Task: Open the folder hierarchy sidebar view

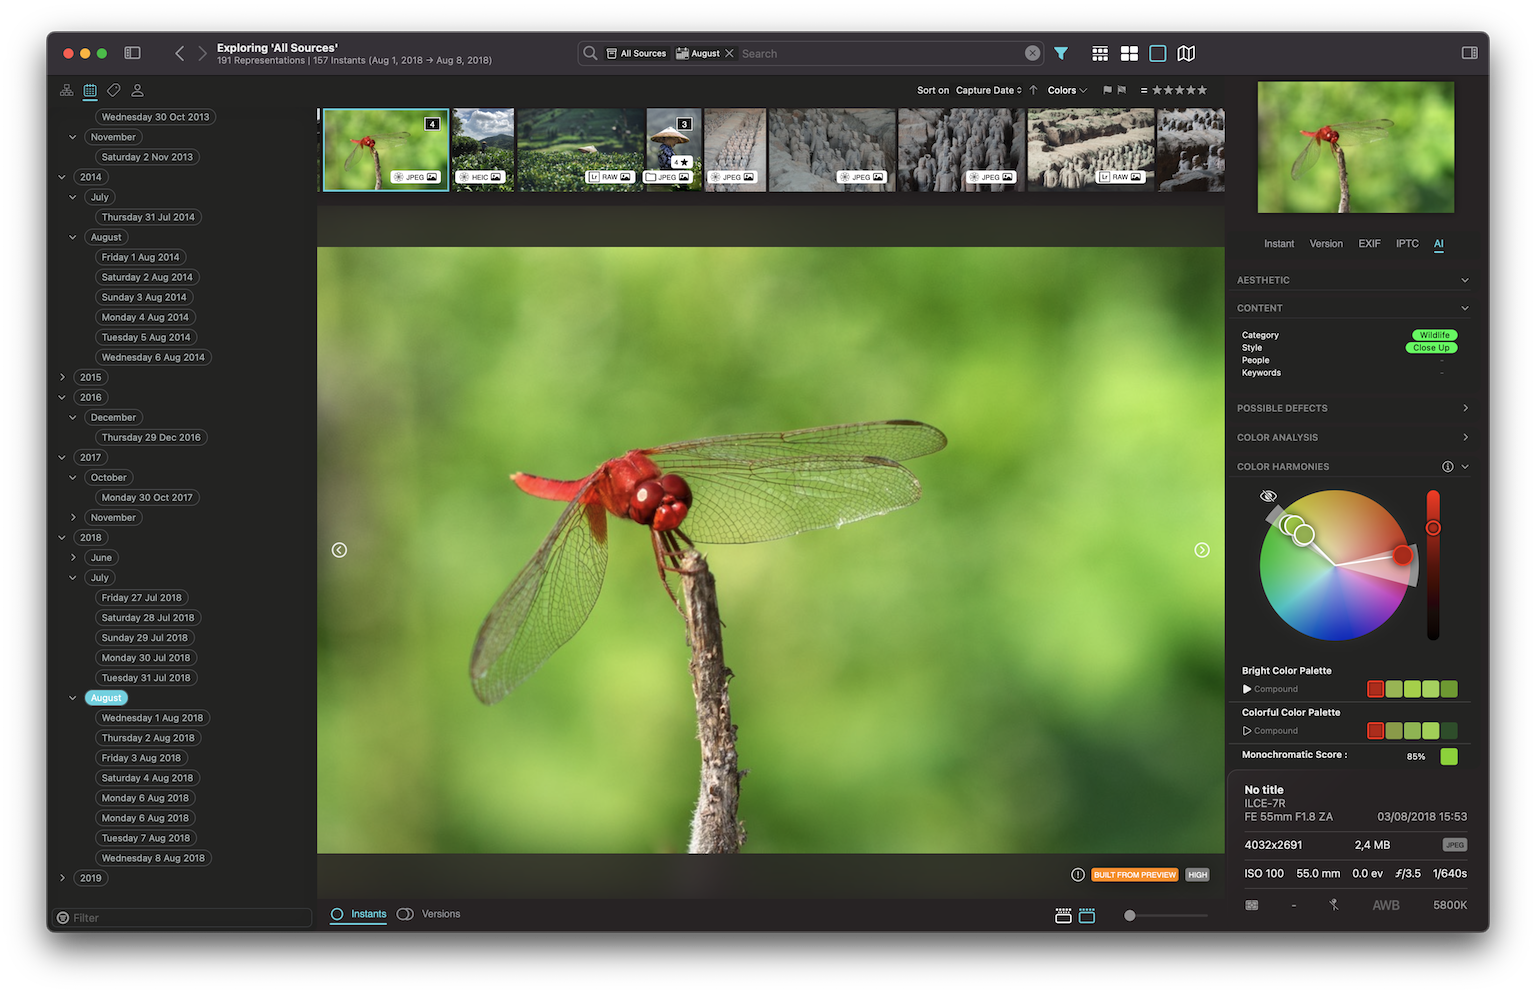Action: [x=66, y=90]
